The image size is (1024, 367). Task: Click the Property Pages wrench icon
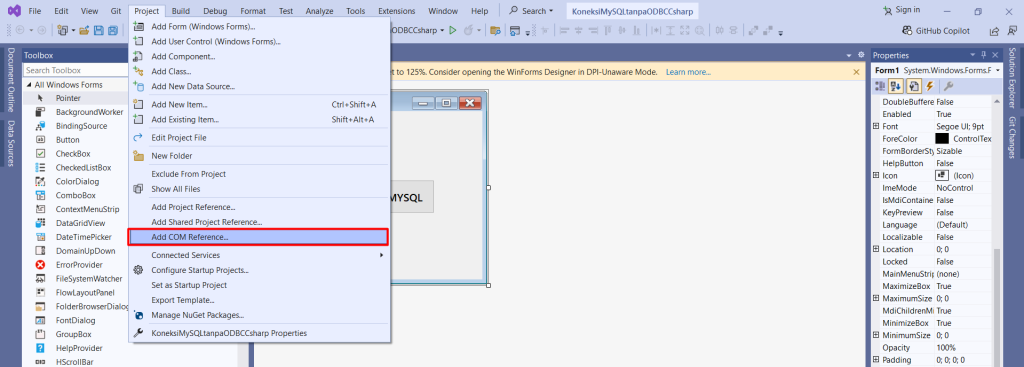pyautogui.click(x=949, y=86)
